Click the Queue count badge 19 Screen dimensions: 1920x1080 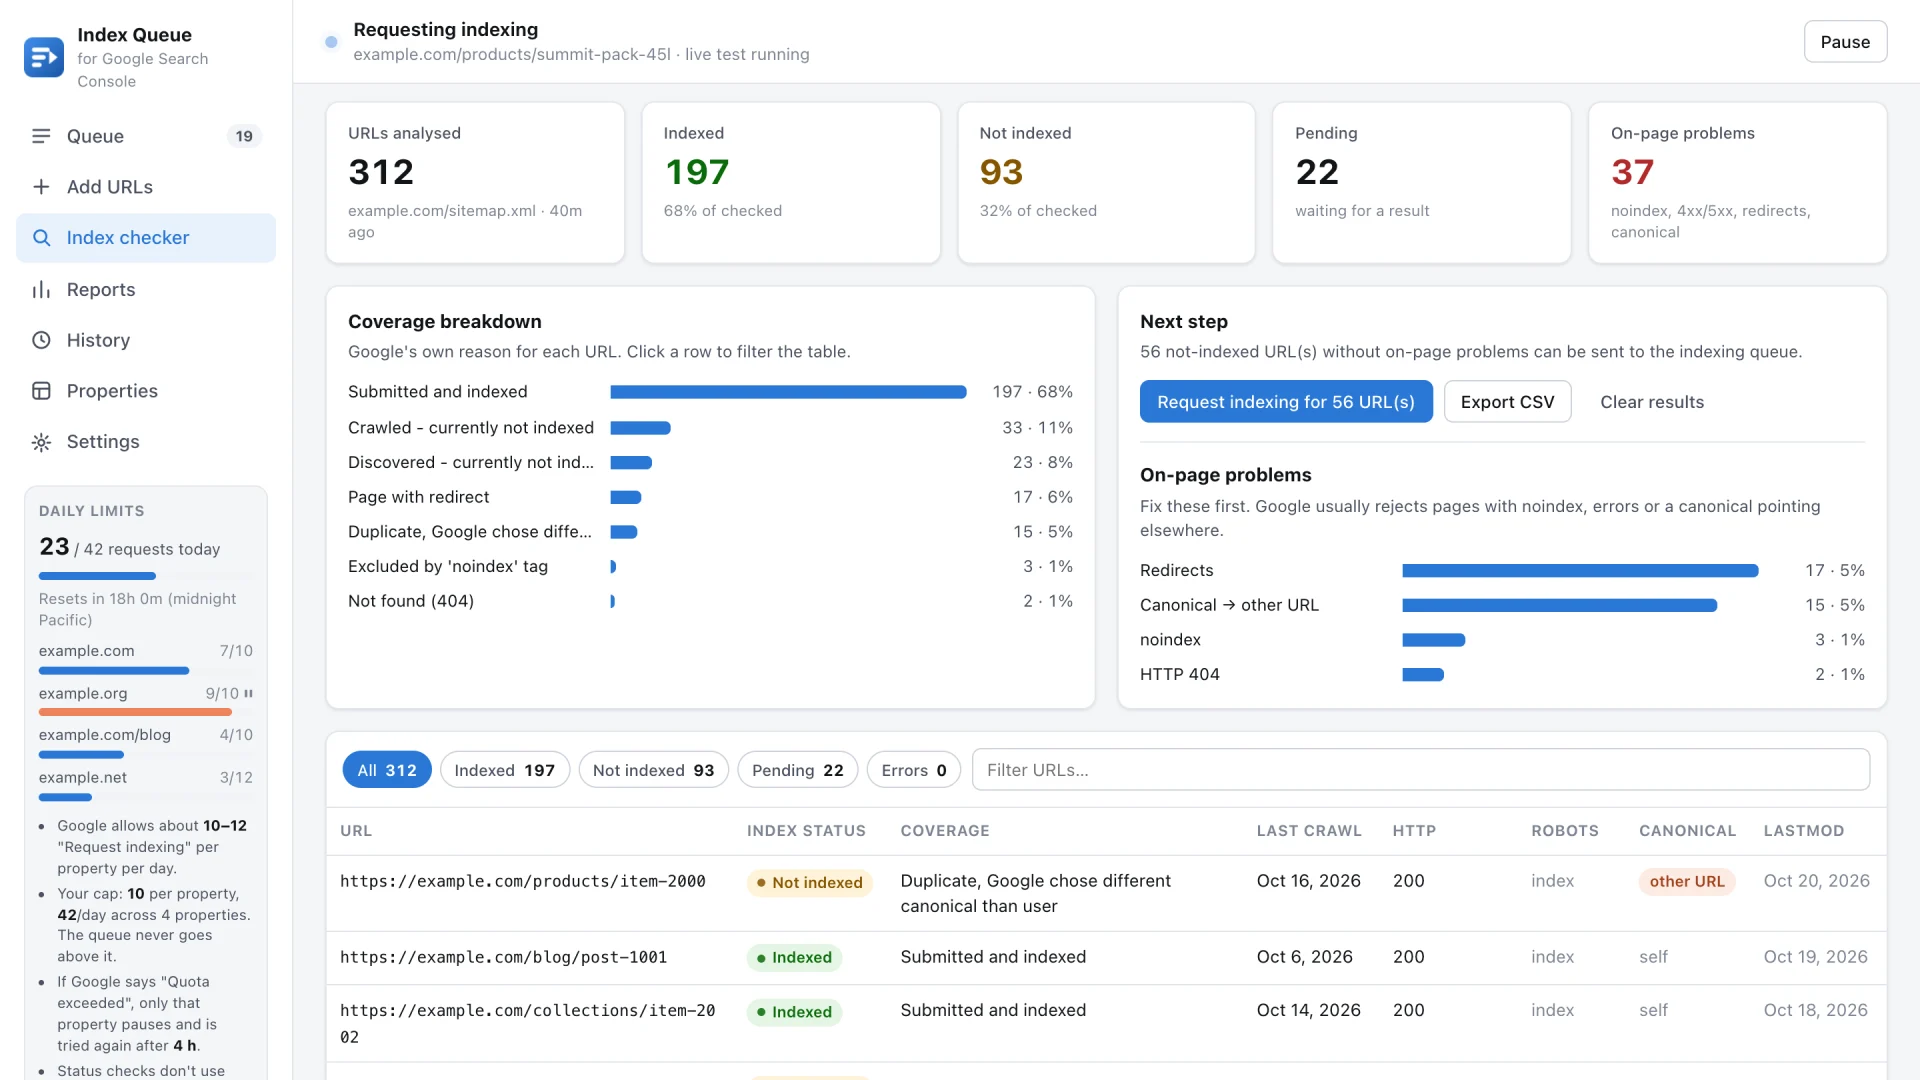(244, 136)
